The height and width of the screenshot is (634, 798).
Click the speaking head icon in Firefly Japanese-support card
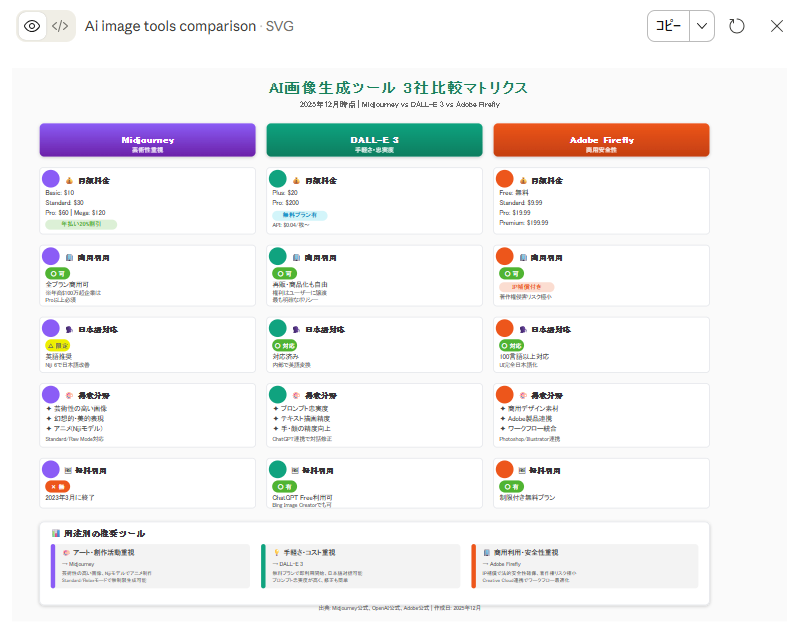[x=523, y=330]
